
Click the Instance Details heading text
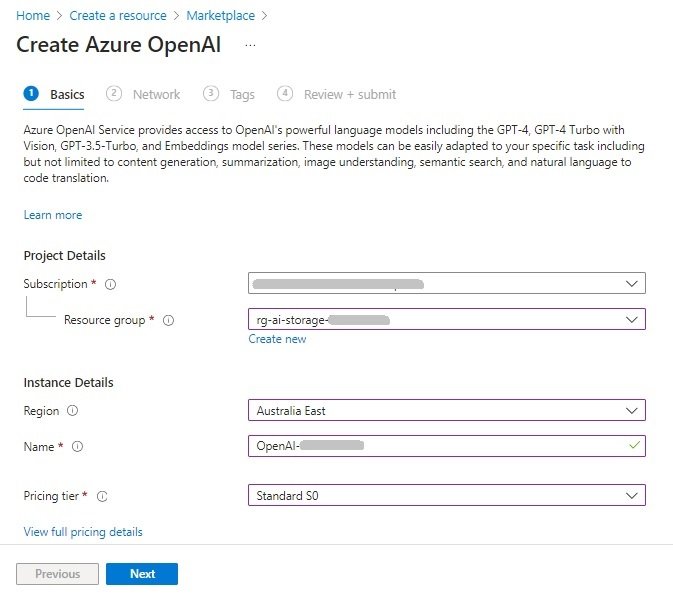pos(68,382)
